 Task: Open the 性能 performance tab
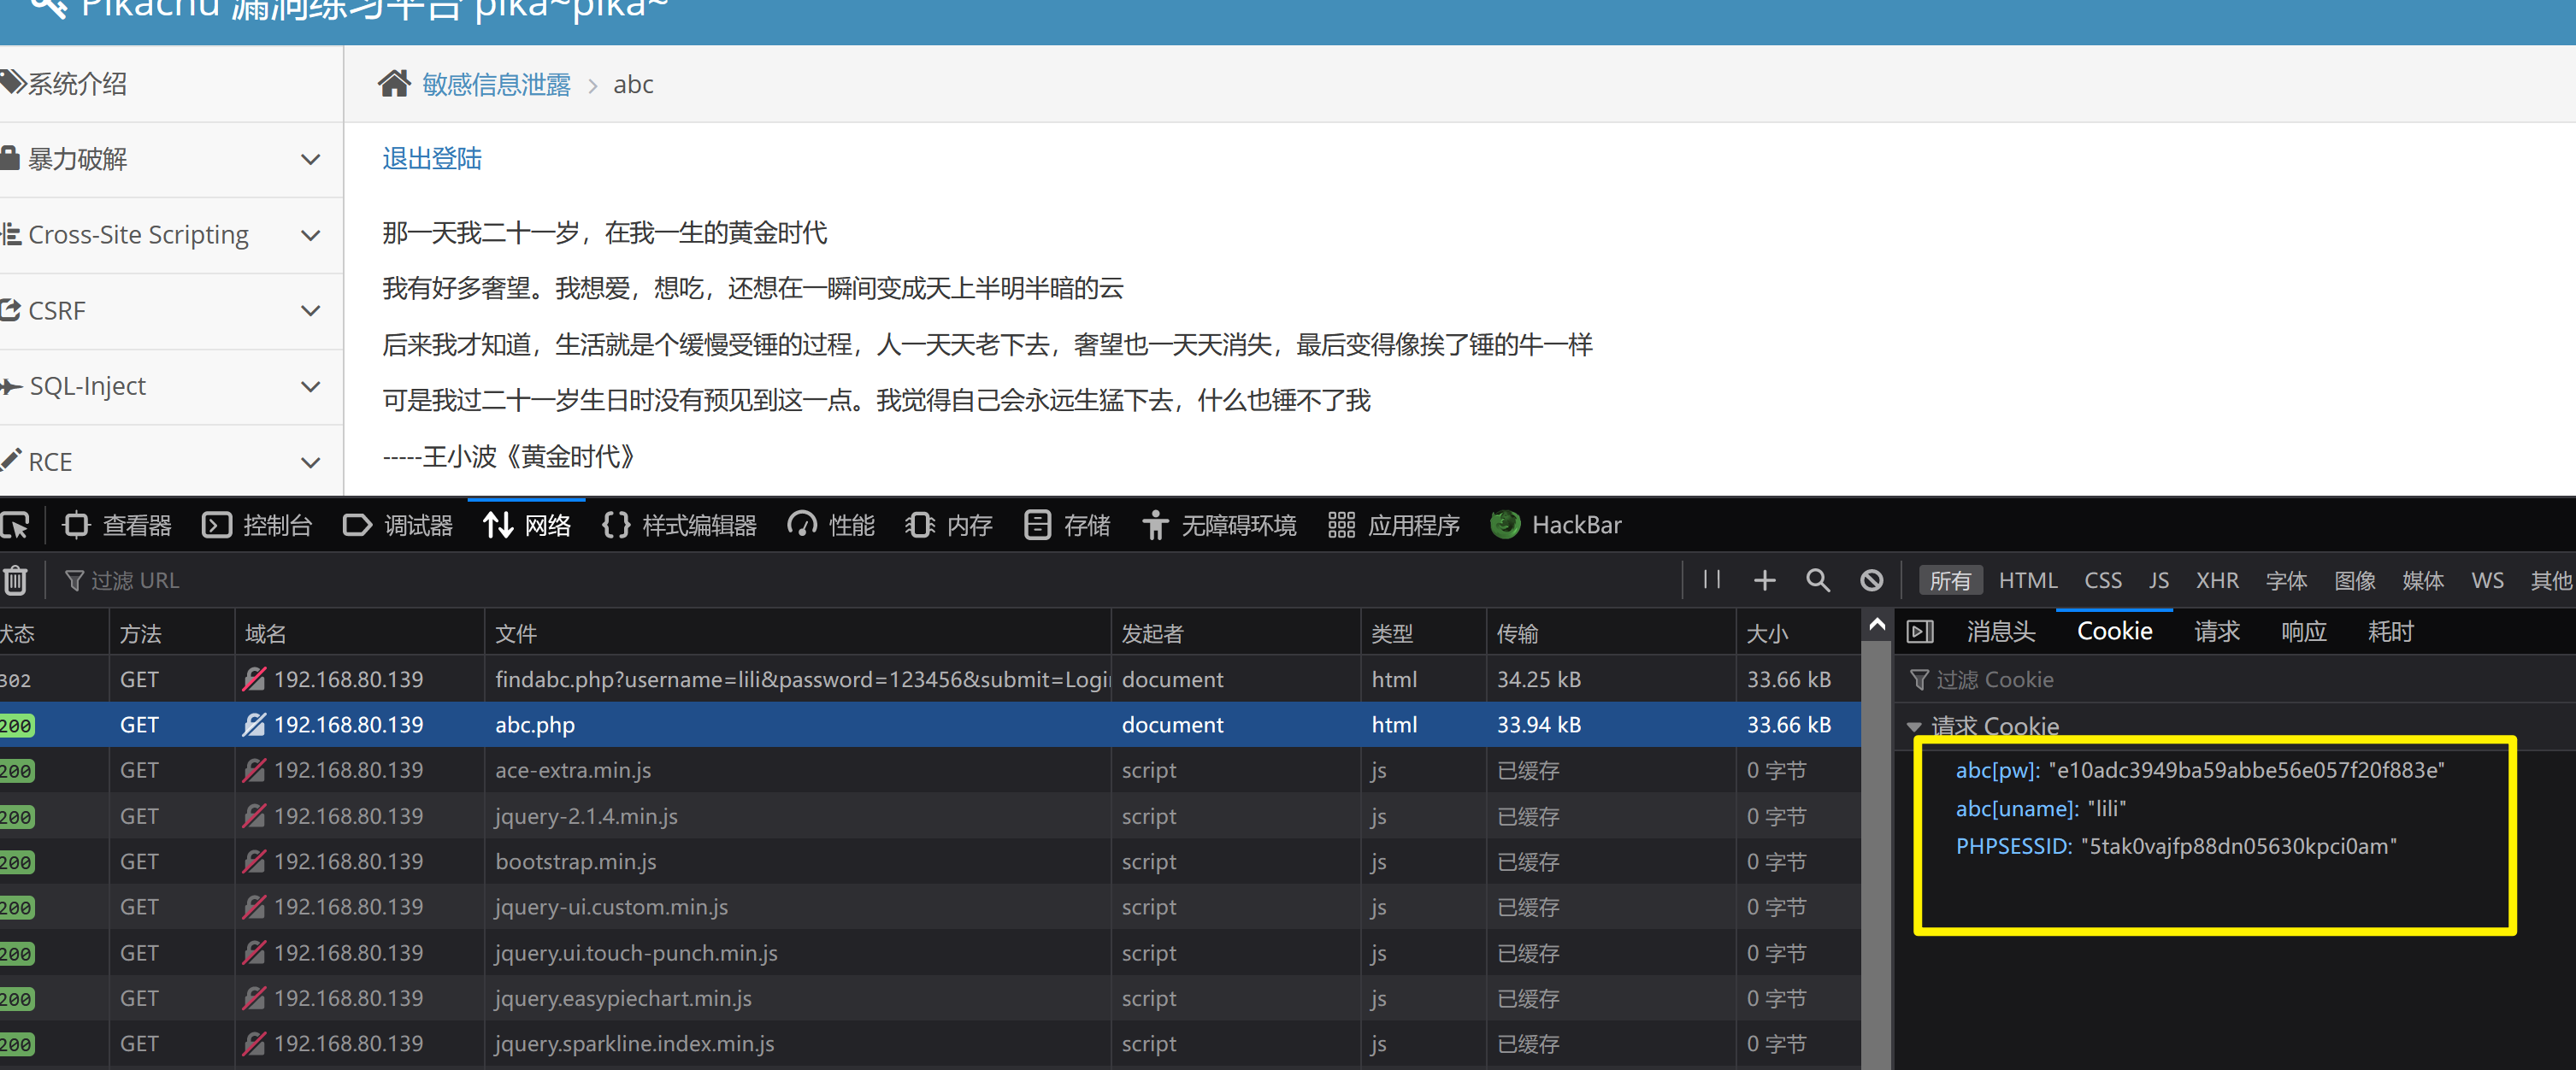(x=831, y=525)
